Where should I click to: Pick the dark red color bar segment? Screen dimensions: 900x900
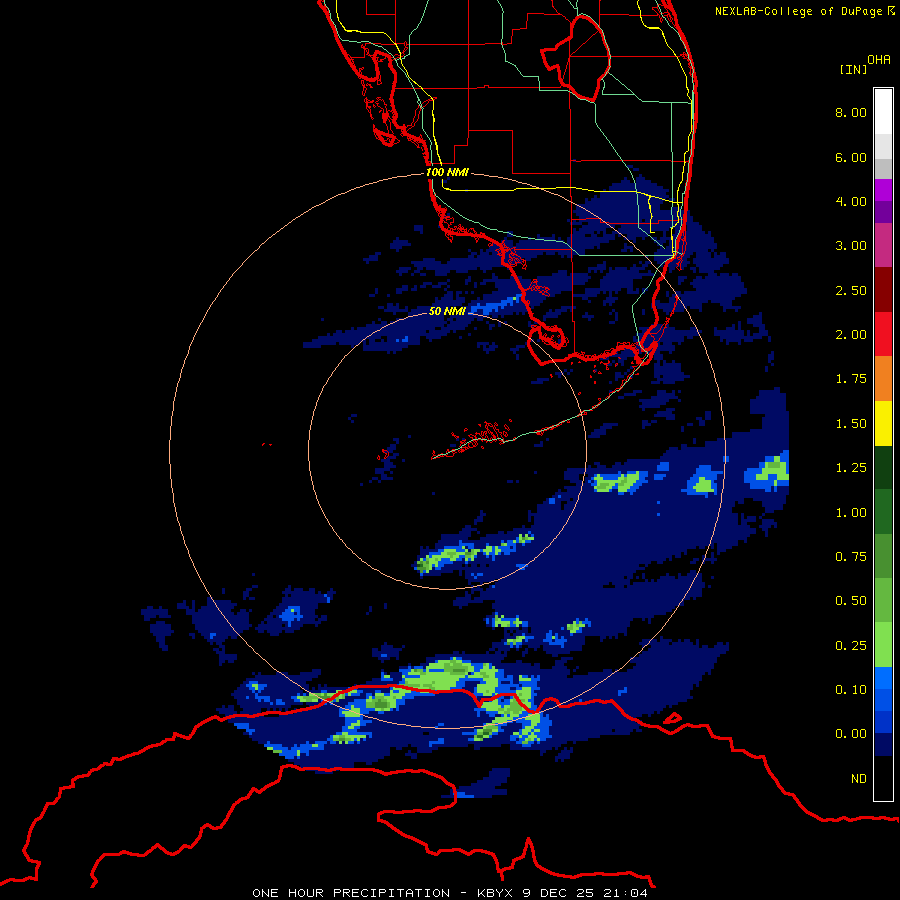pos(883,290)
